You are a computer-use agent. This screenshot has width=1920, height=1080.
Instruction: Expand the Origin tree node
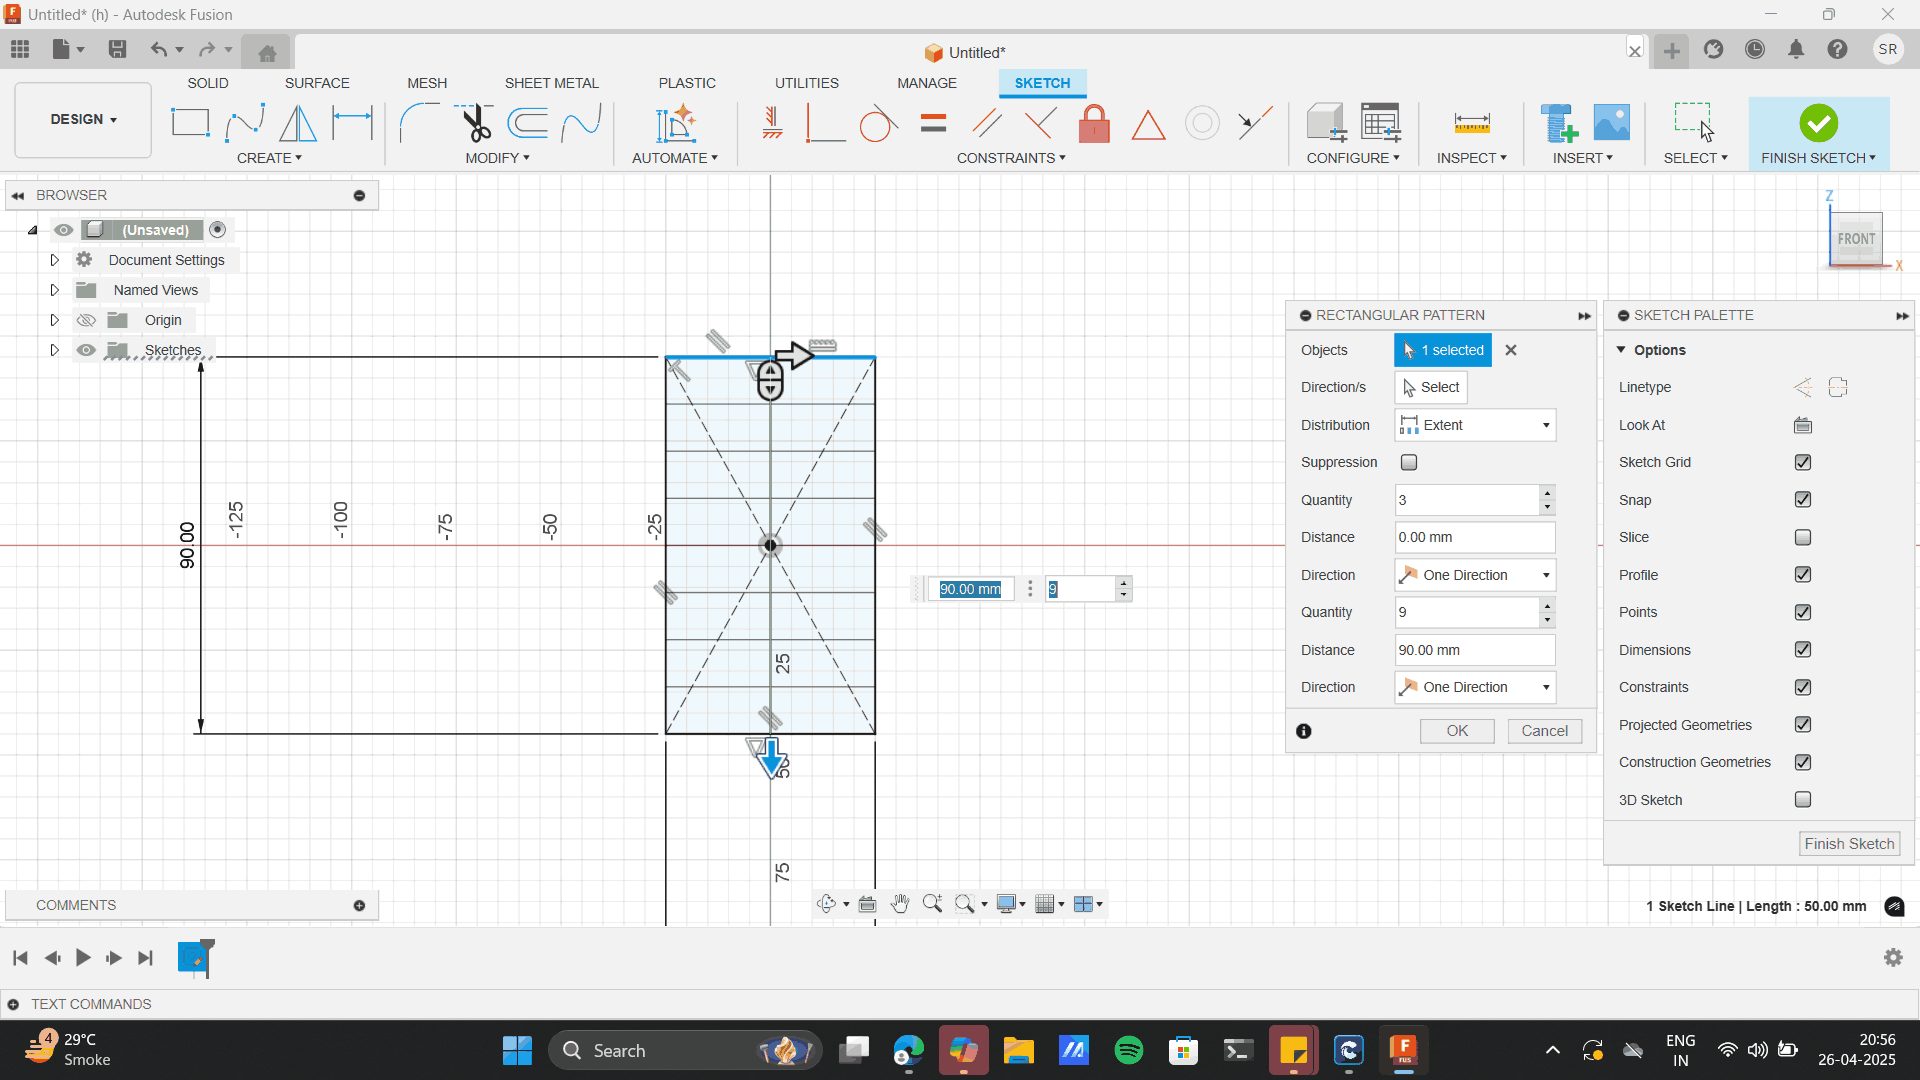point(55,320)
